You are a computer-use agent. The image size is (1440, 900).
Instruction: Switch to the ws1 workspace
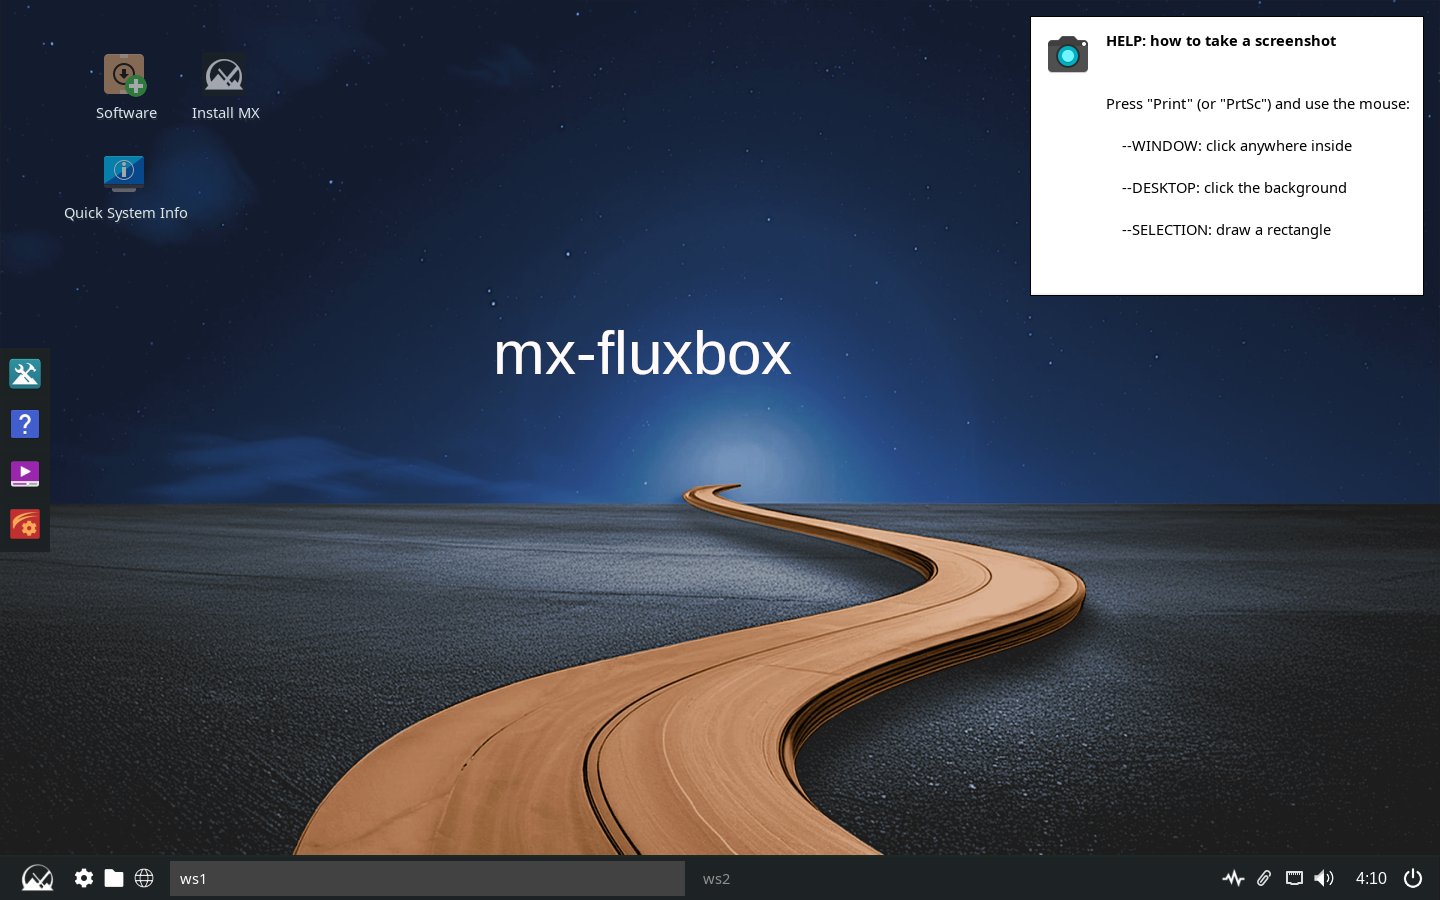427,879
